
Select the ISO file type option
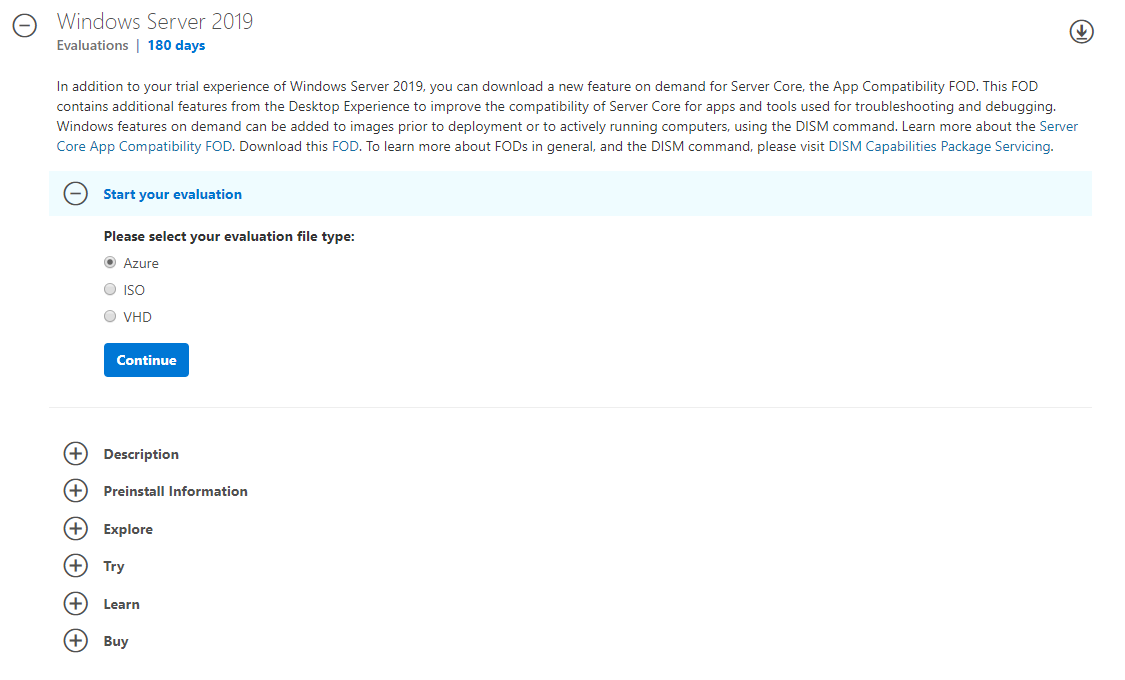tap(110, 289)
